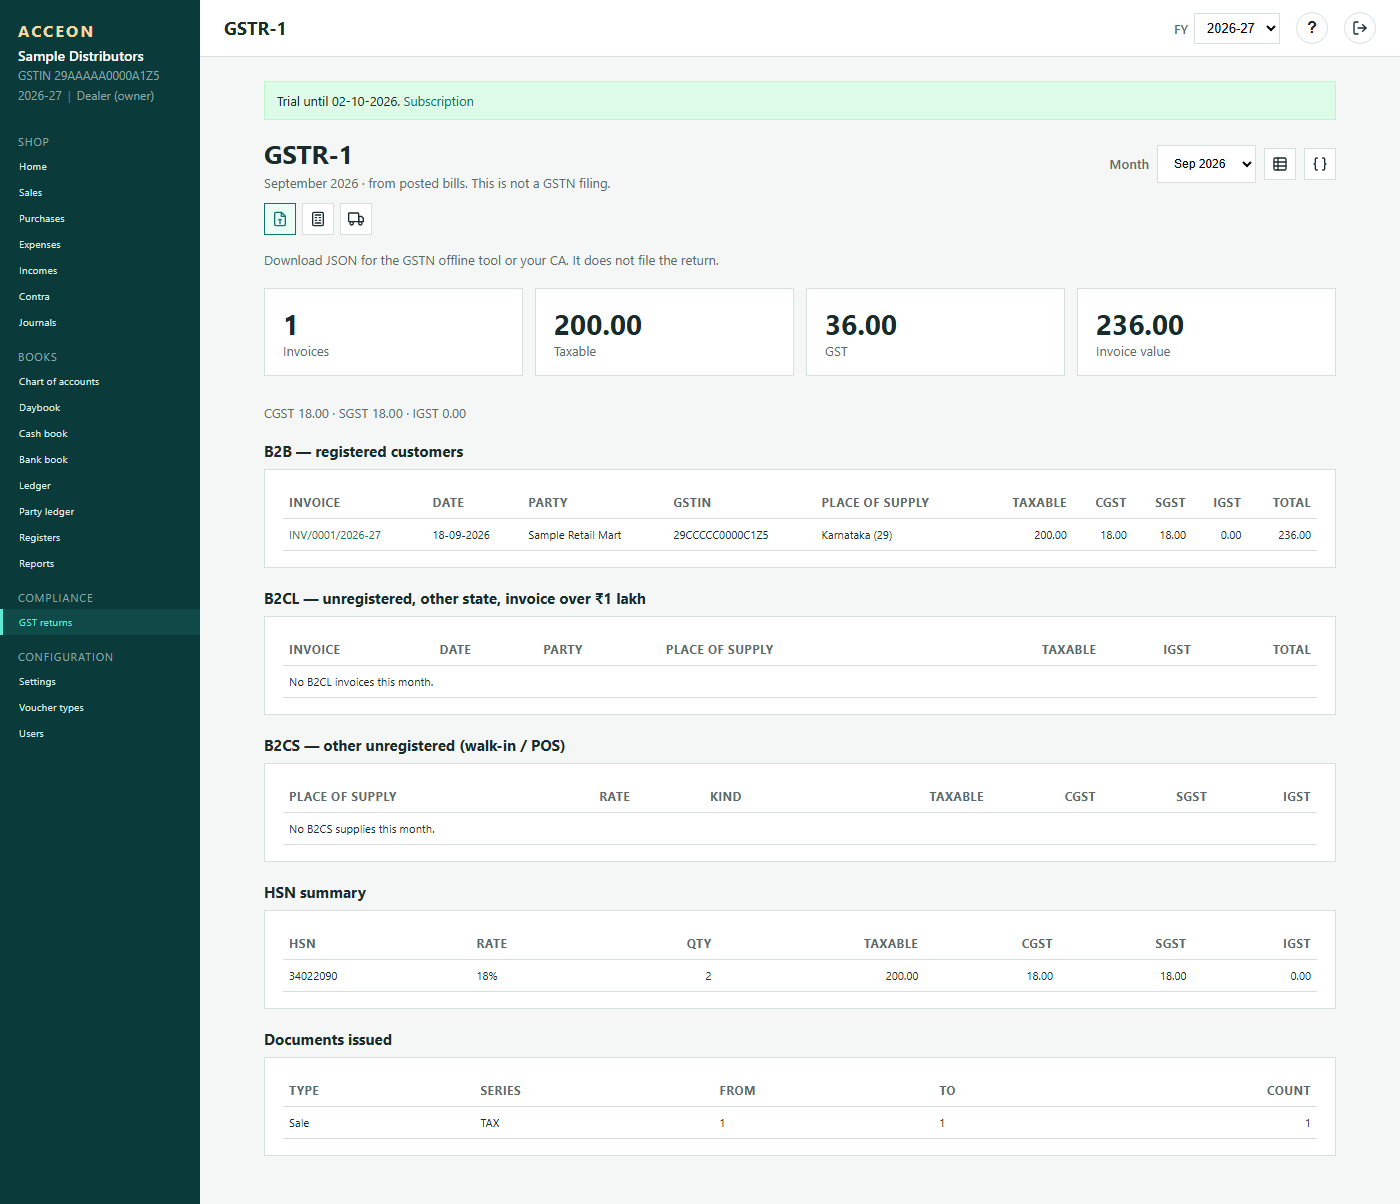The image size is (1400, 1204).
Task: Open Contra in the sidebar
Action: tap(100, 297)
